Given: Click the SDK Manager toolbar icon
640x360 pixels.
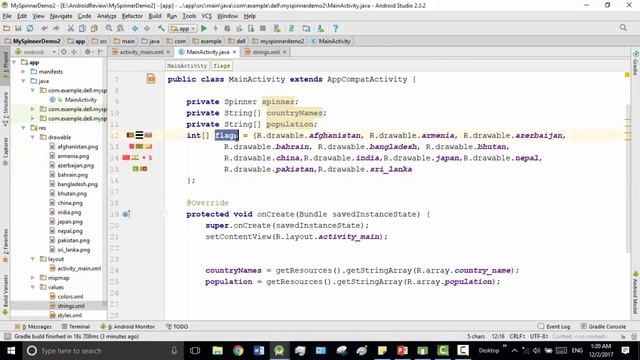Looking at the screenshot, I should [321, 29].
